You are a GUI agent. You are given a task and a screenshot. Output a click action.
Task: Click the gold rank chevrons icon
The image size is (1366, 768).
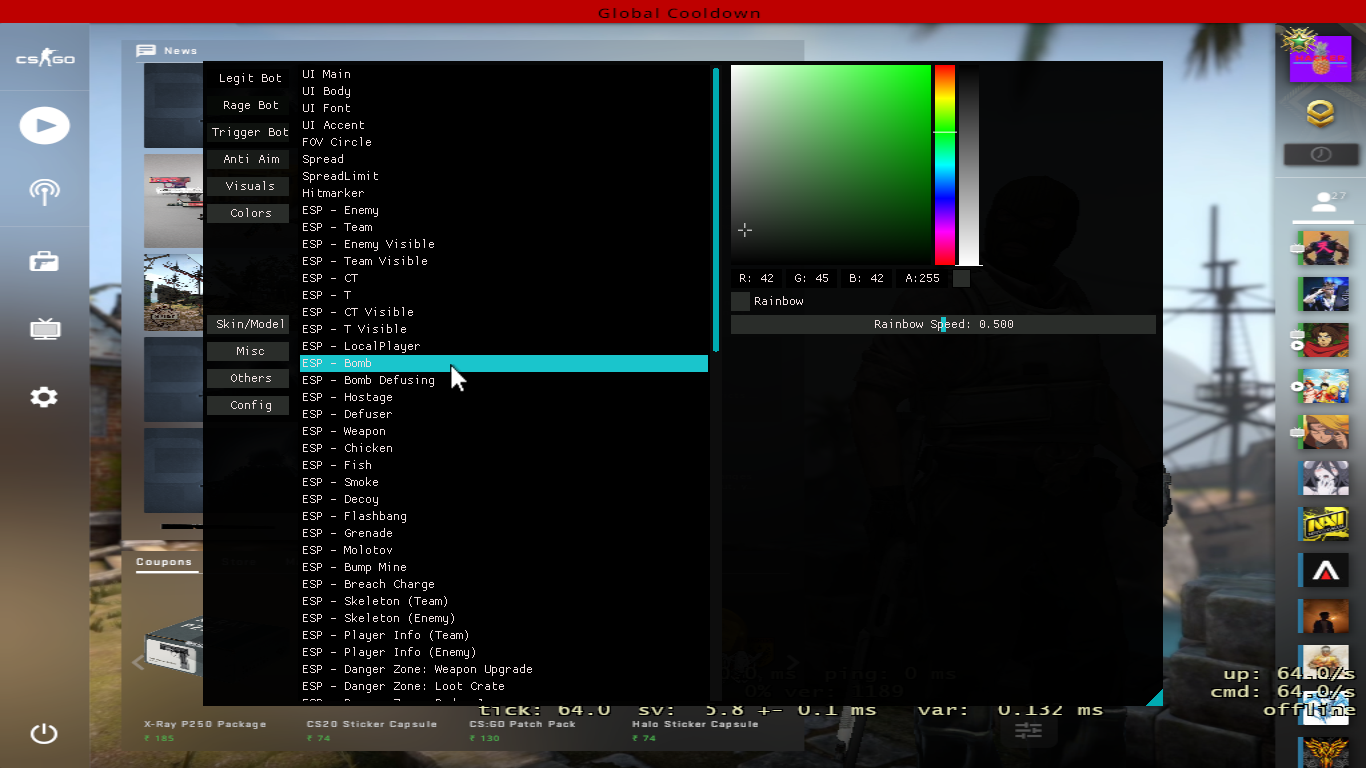pyautogui.click(x=1321, y=113)
